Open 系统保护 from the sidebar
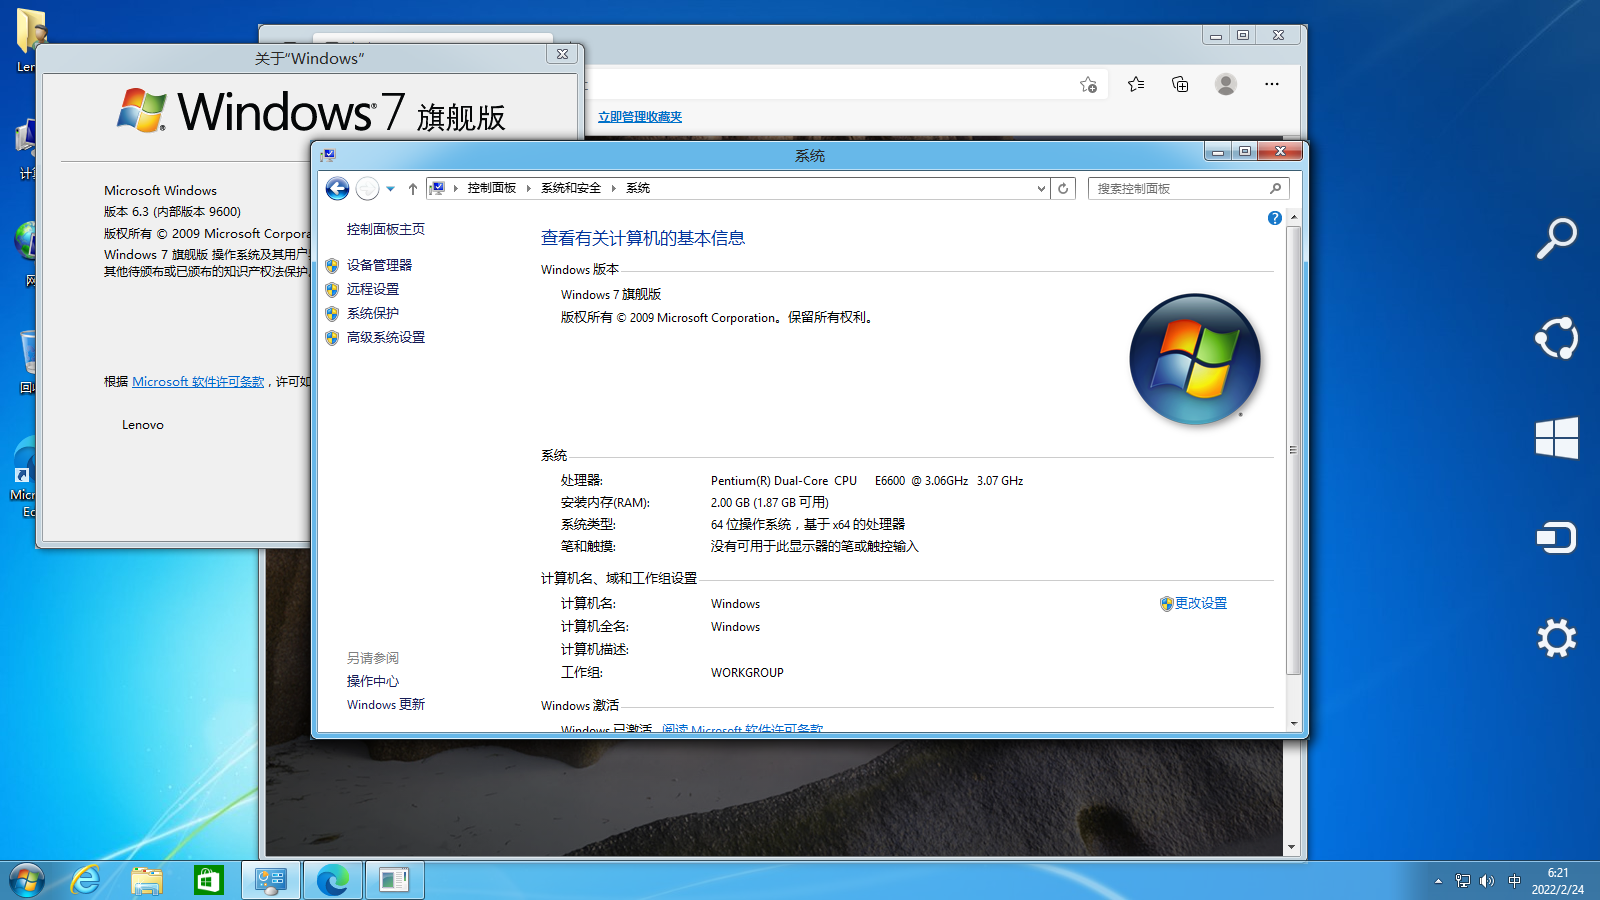The width and height of the screenshot is (1600, 900). click(x=373, y=313)
